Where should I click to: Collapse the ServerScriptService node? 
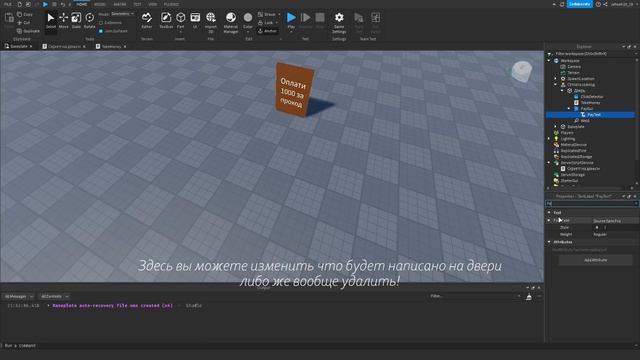(x=549, y=162)
